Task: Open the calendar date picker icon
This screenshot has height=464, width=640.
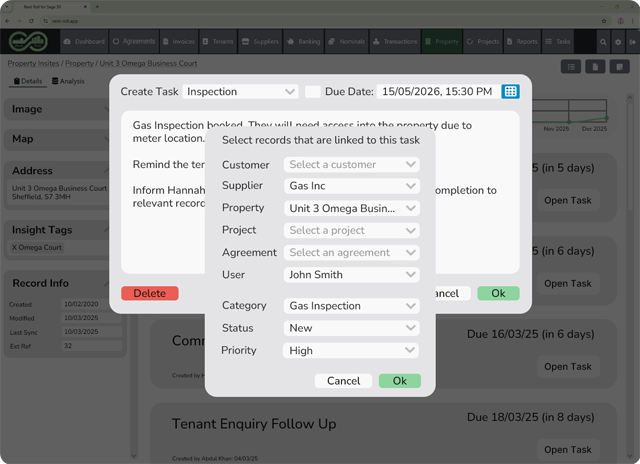Action: (x=510, y=91)
